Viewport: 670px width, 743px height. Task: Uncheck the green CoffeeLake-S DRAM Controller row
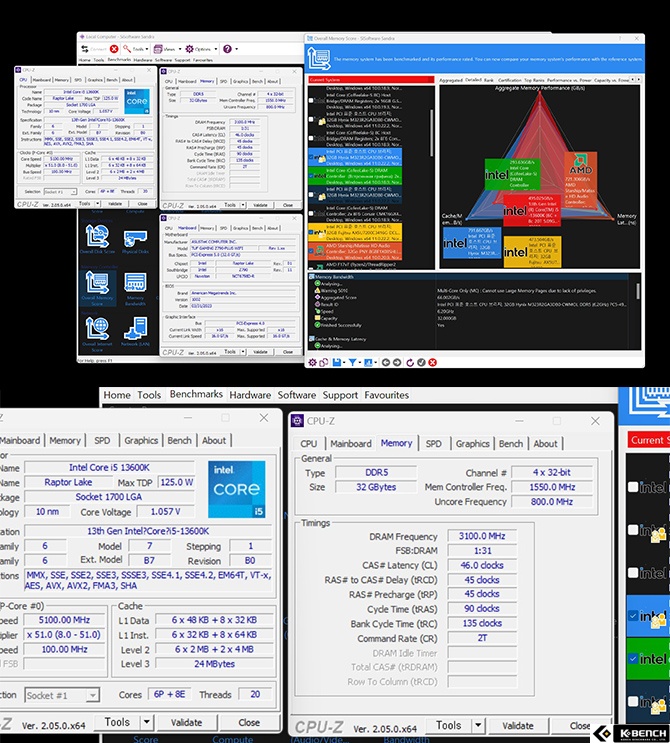311,176
